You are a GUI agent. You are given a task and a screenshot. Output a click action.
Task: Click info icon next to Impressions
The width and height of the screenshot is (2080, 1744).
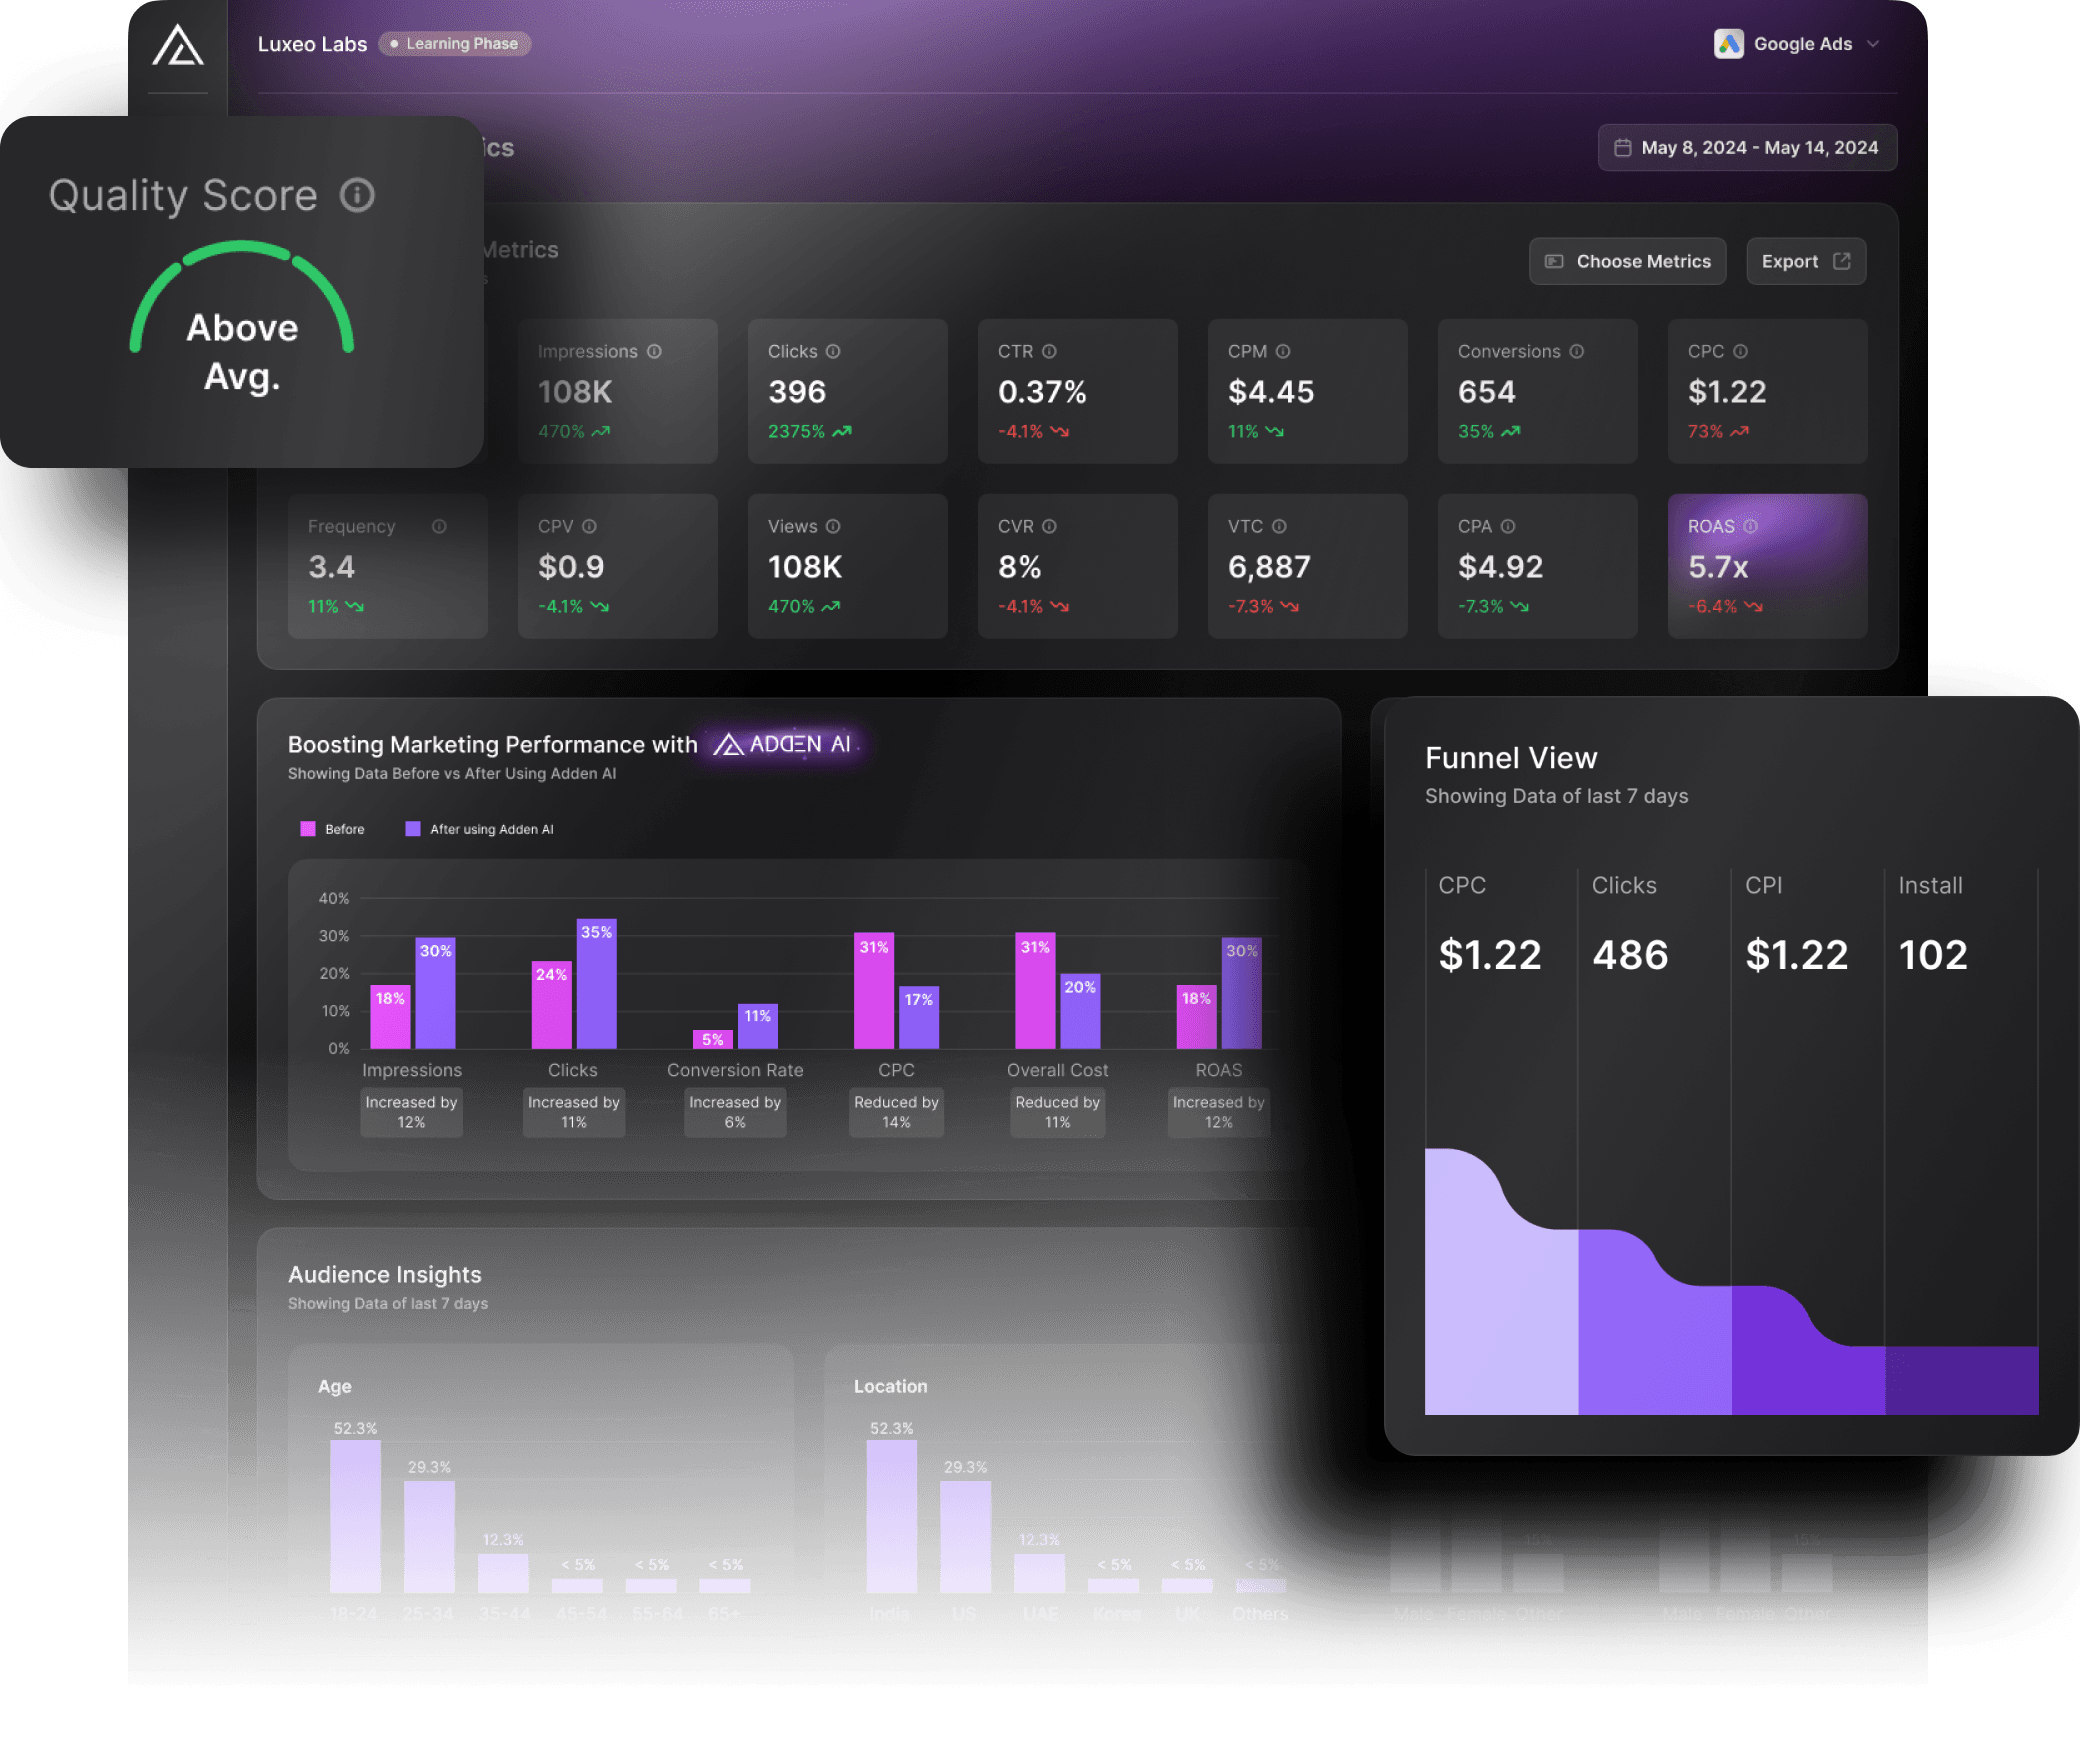tap(654, 351)
